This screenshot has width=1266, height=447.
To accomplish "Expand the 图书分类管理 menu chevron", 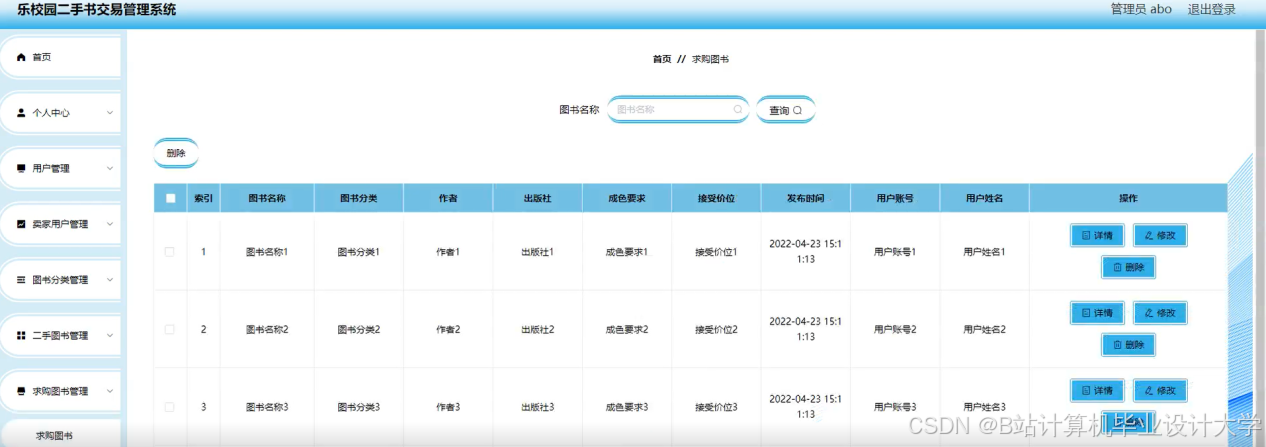I will 109,280.
